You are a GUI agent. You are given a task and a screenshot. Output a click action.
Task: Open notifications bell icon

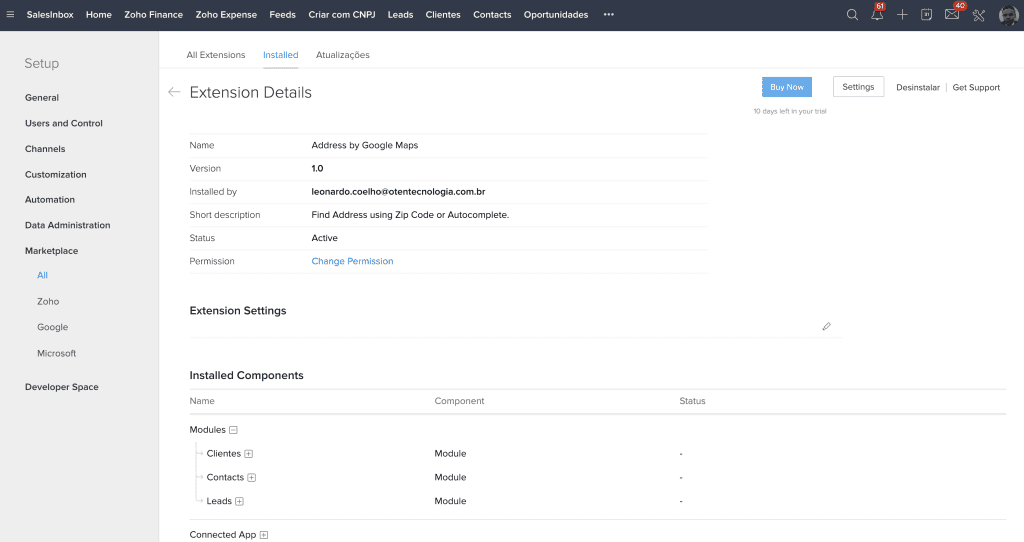point(877,15)
